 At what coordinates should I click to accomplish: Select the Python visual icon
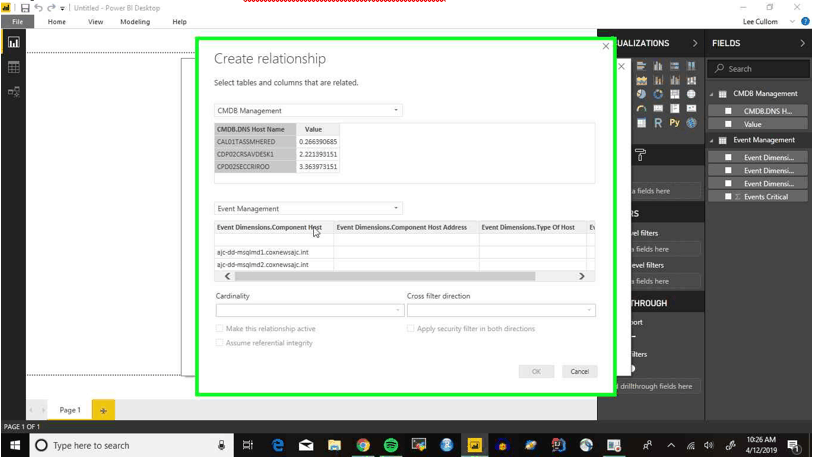(675, 123)
